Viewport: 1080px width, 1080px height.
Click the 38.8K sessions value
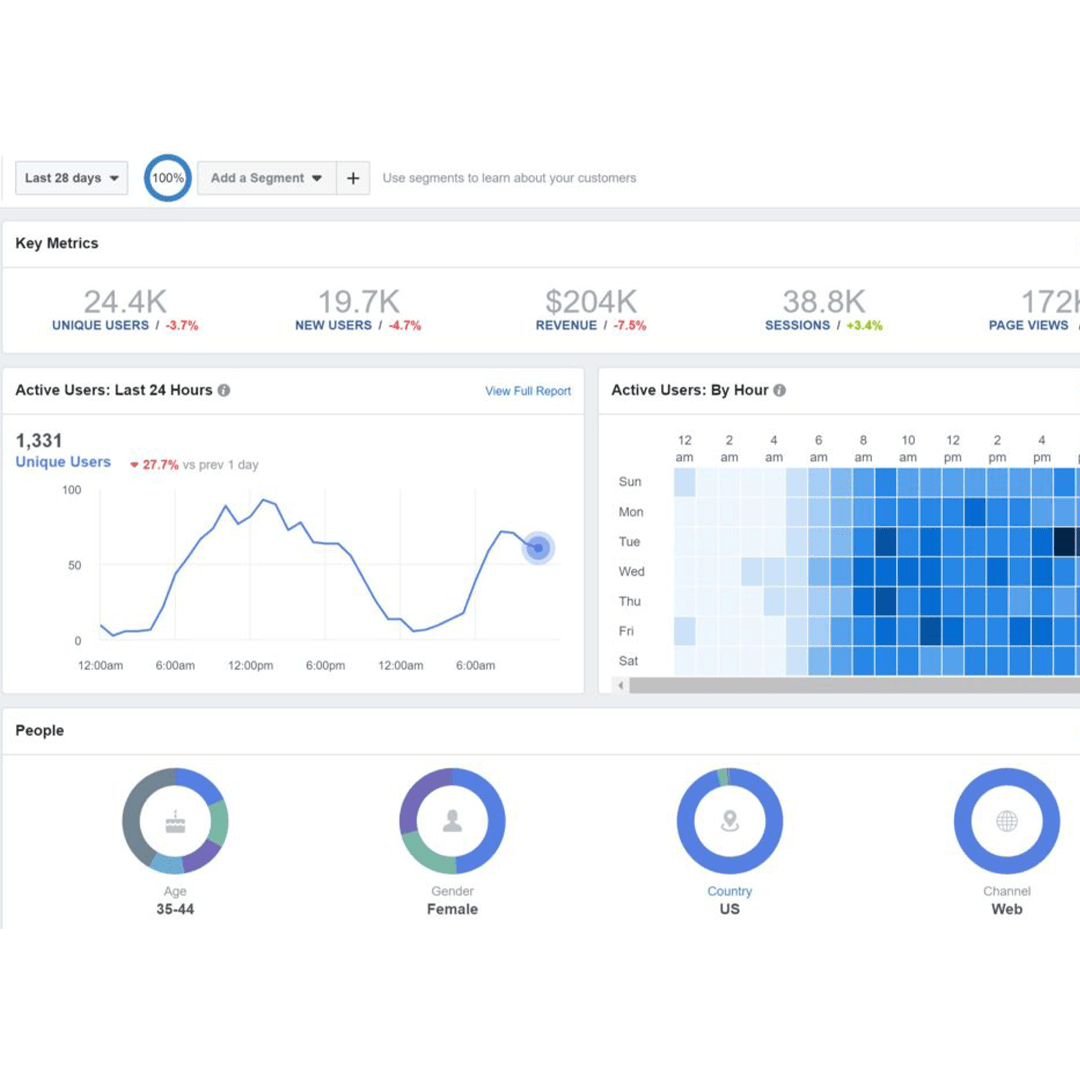(824, 302)
